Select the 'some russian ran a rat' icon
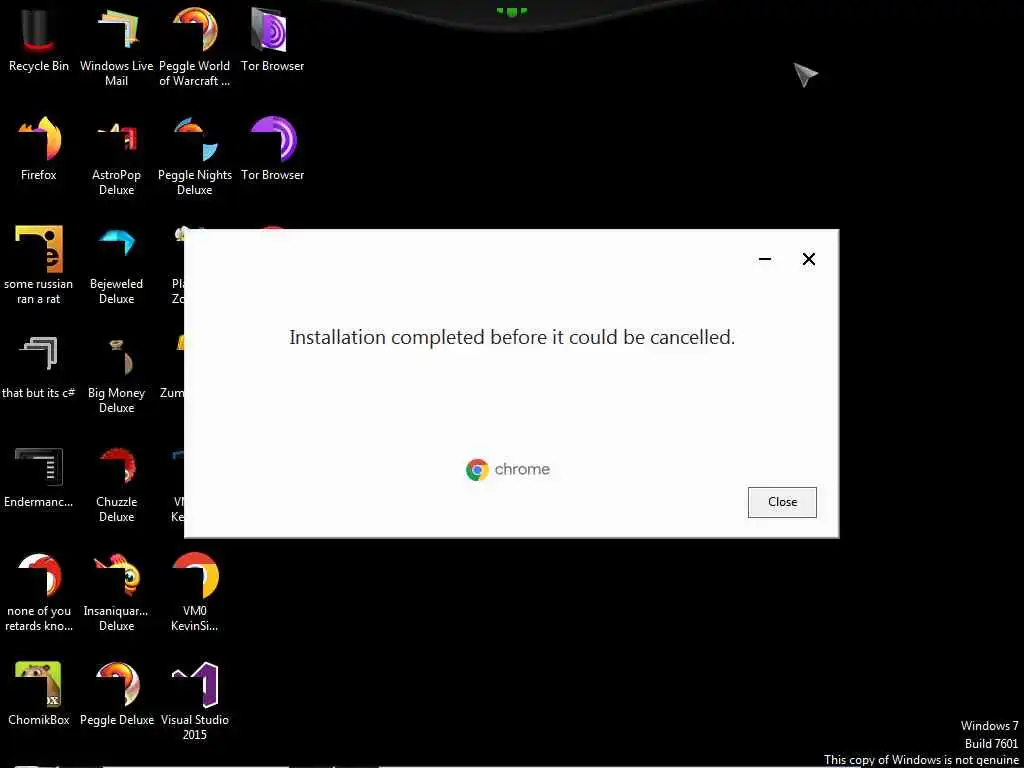This screenshot has width=1024, height=768. pos(39,264)
